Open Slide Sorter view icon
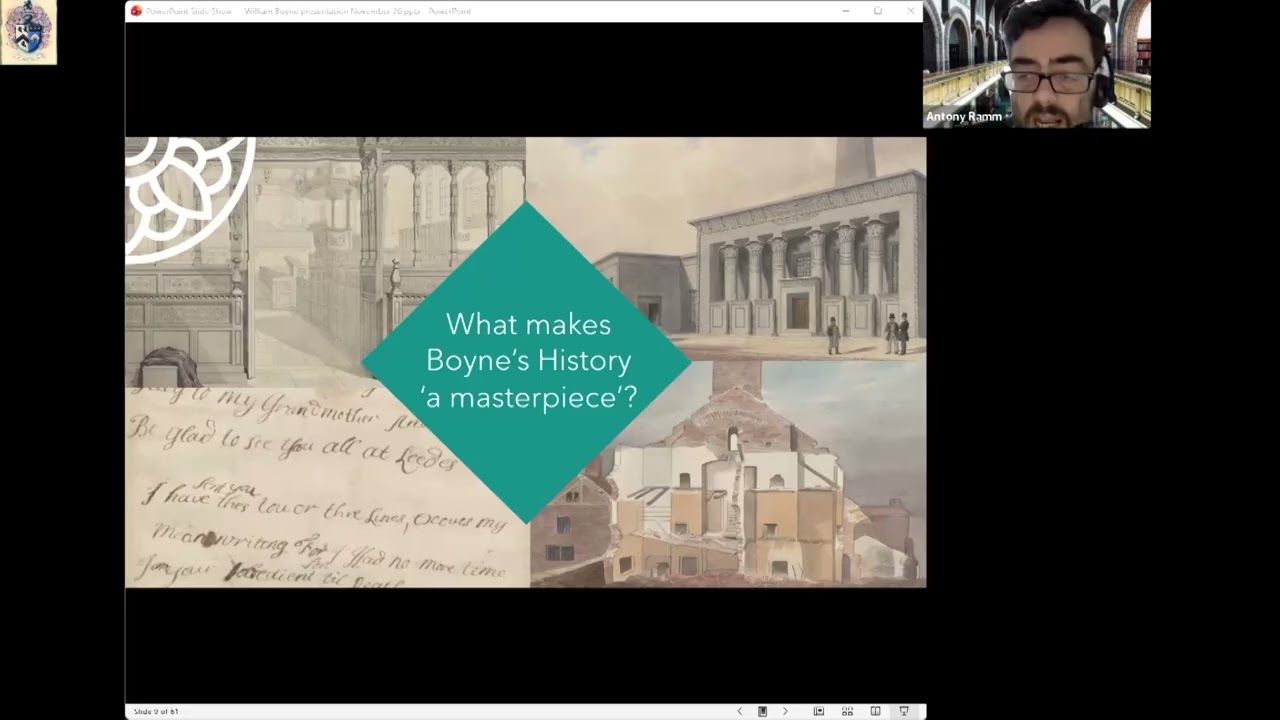 tap(847, 711)
